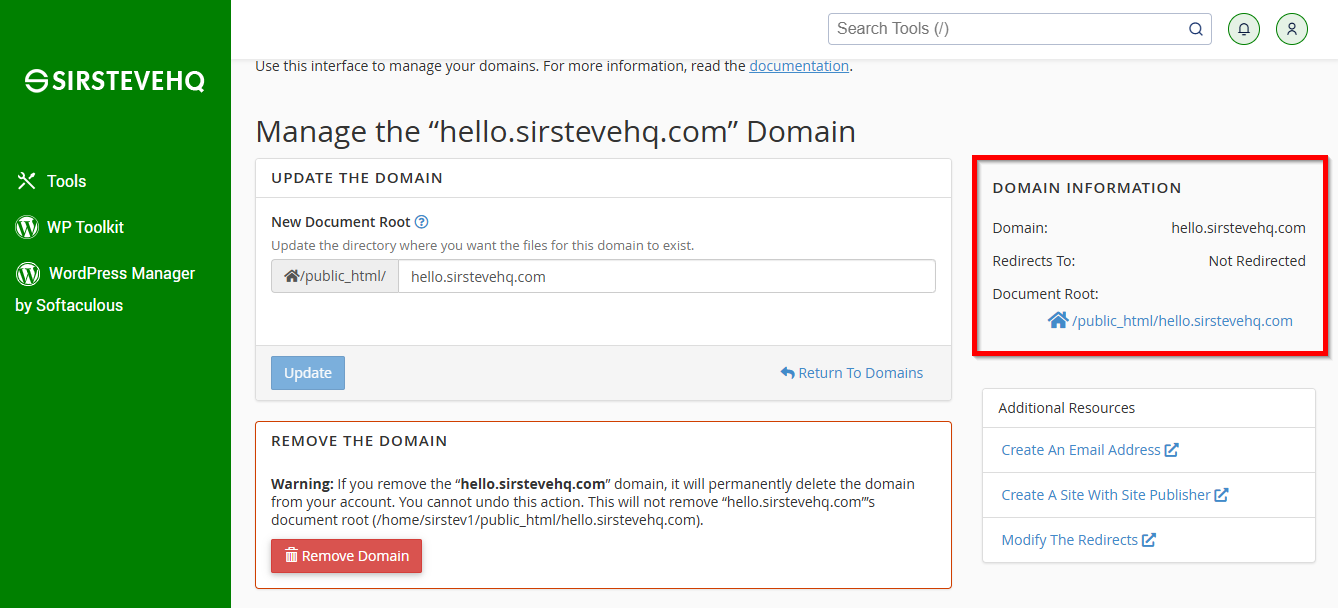Click the DOMAIN INFORMATION heading
1338x608 pixels.
(x=1087, y=188)
